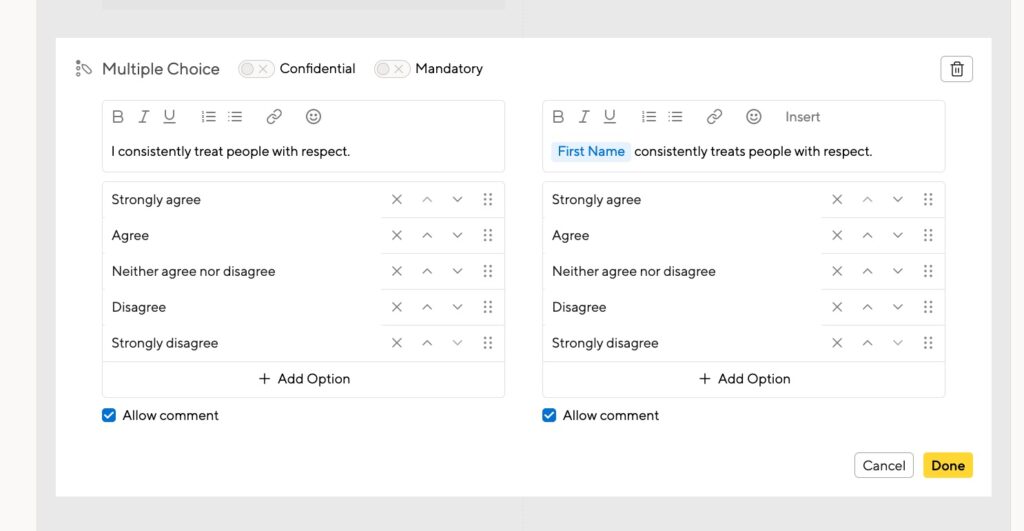Enable the Mandatory toggle
This screenshot has height=531, width=1024.
392,69
